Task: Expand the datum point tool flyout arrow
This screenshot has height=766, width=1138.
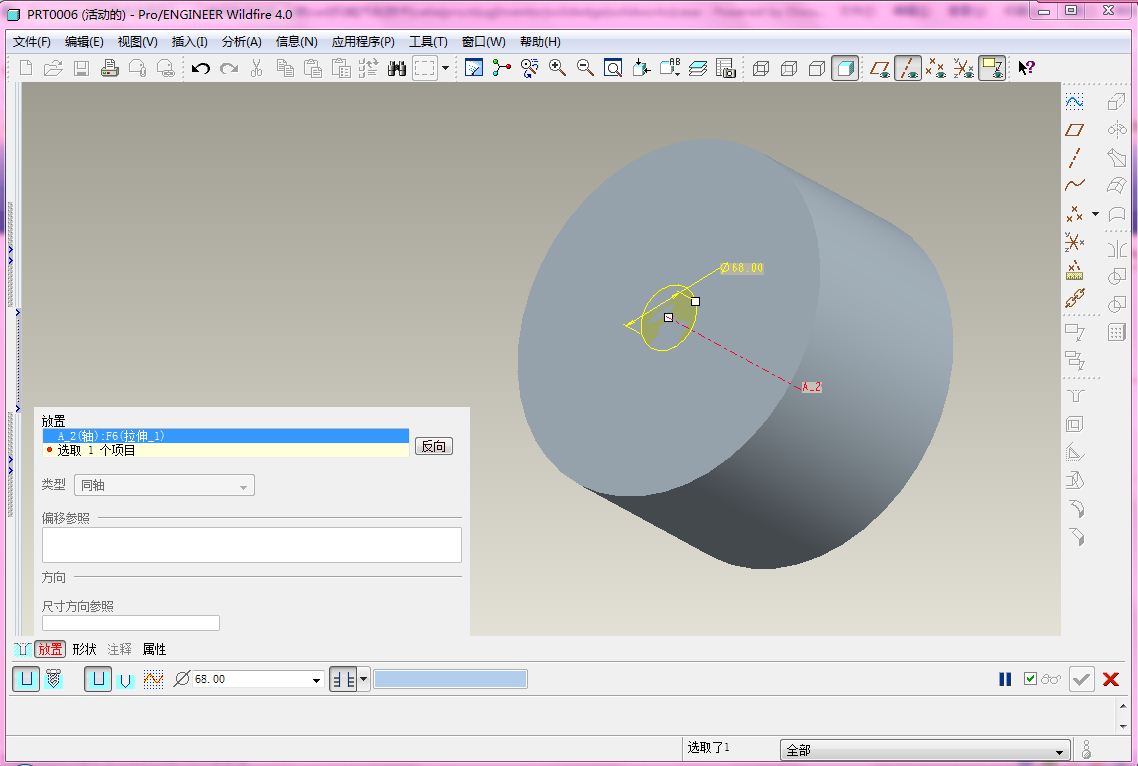Action: 1095,213
